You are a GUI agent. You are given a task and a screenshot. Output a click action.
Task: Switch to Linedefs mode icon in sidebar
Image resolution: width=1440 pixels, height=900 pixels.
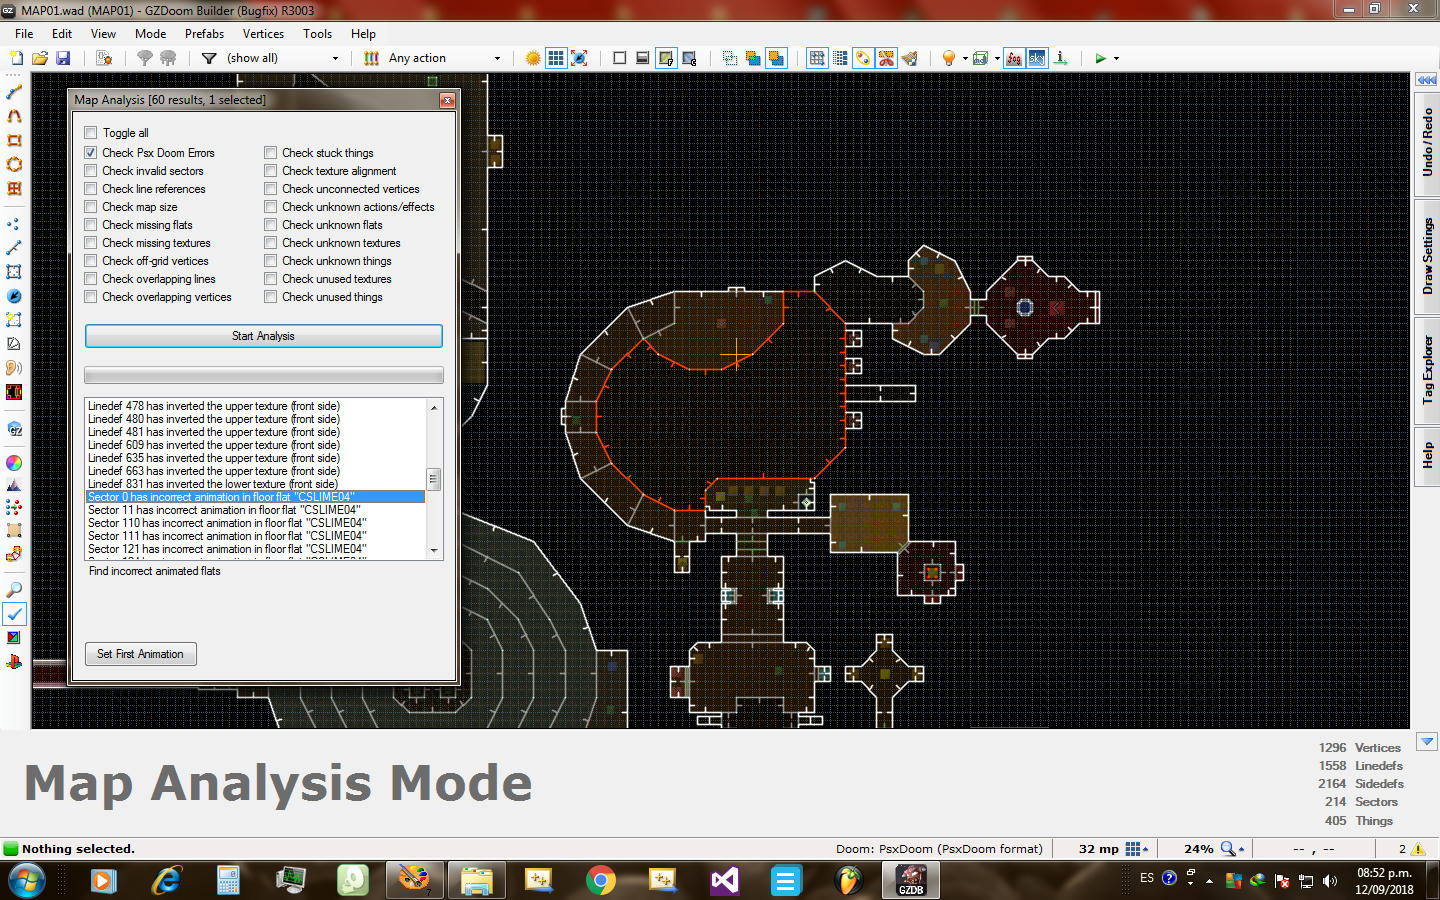tap(14, 248)
